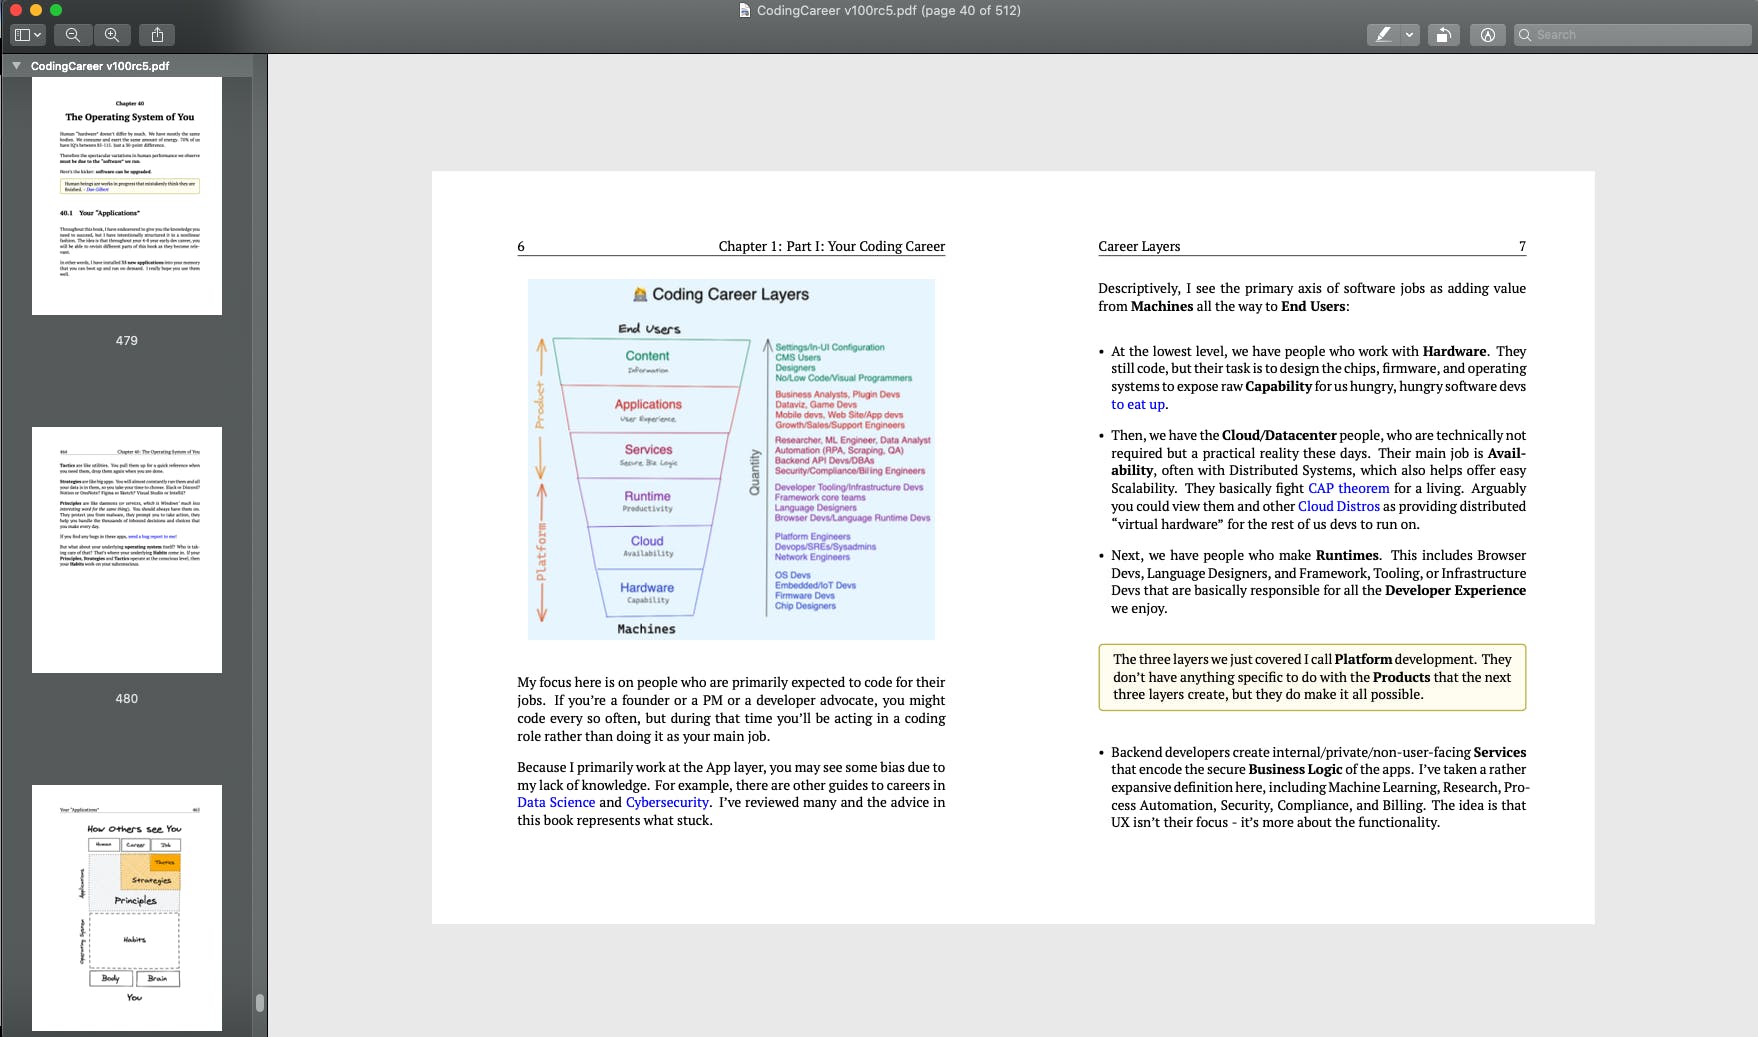Click the 'Cloud Distros' link

tap(1338, 506)
